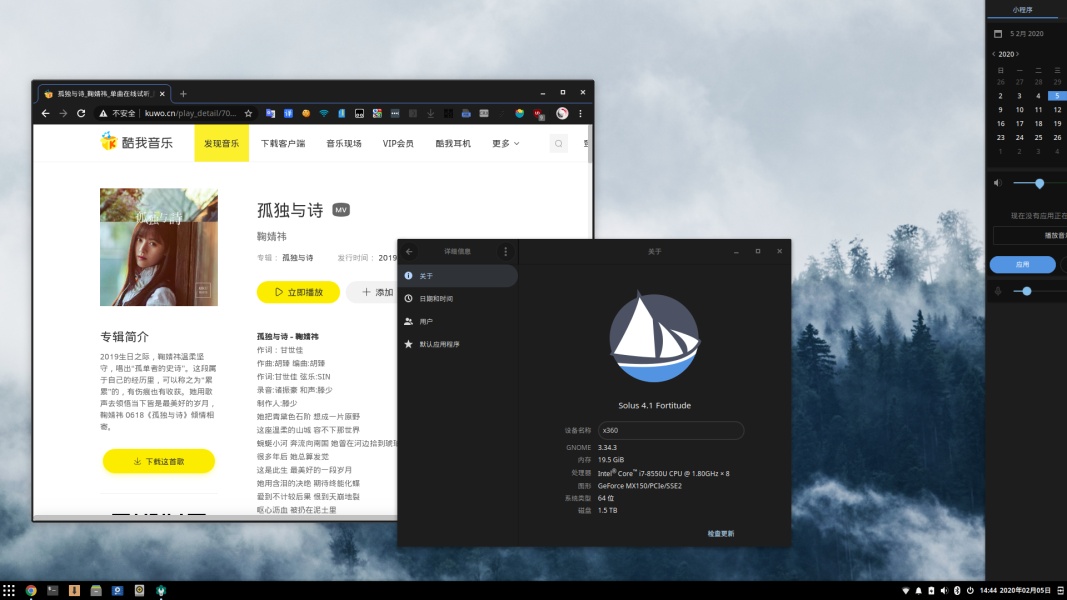Click the 立即播放 play button
The image size is (1067, 600).
coord(298,292)
